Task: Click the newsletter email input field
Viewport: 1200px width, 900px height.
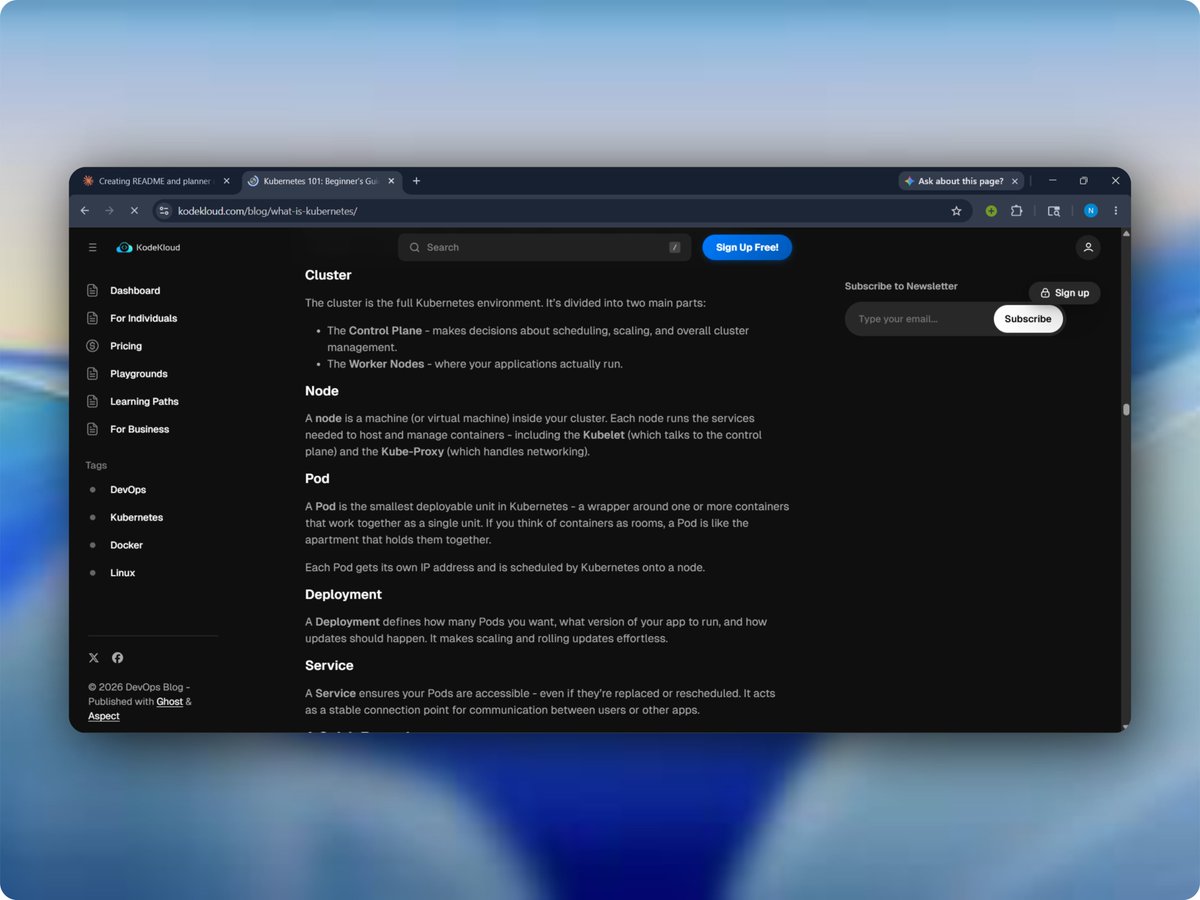Action: 922,319
